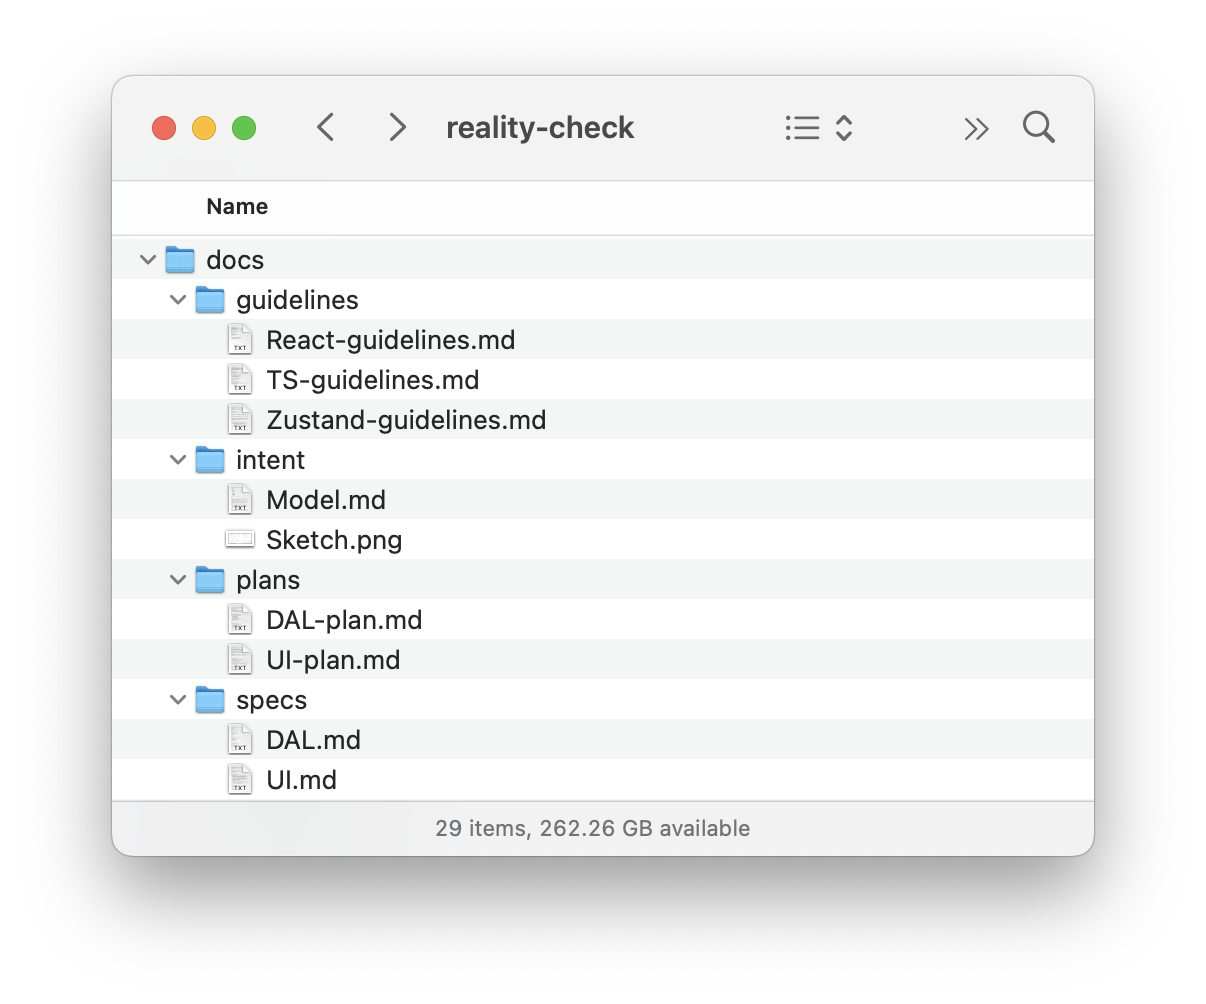This screenshot has height=1004, width=1206.
Task: Click the double-chevron overflow icon in the toolbar
Action: pos(977,127)
